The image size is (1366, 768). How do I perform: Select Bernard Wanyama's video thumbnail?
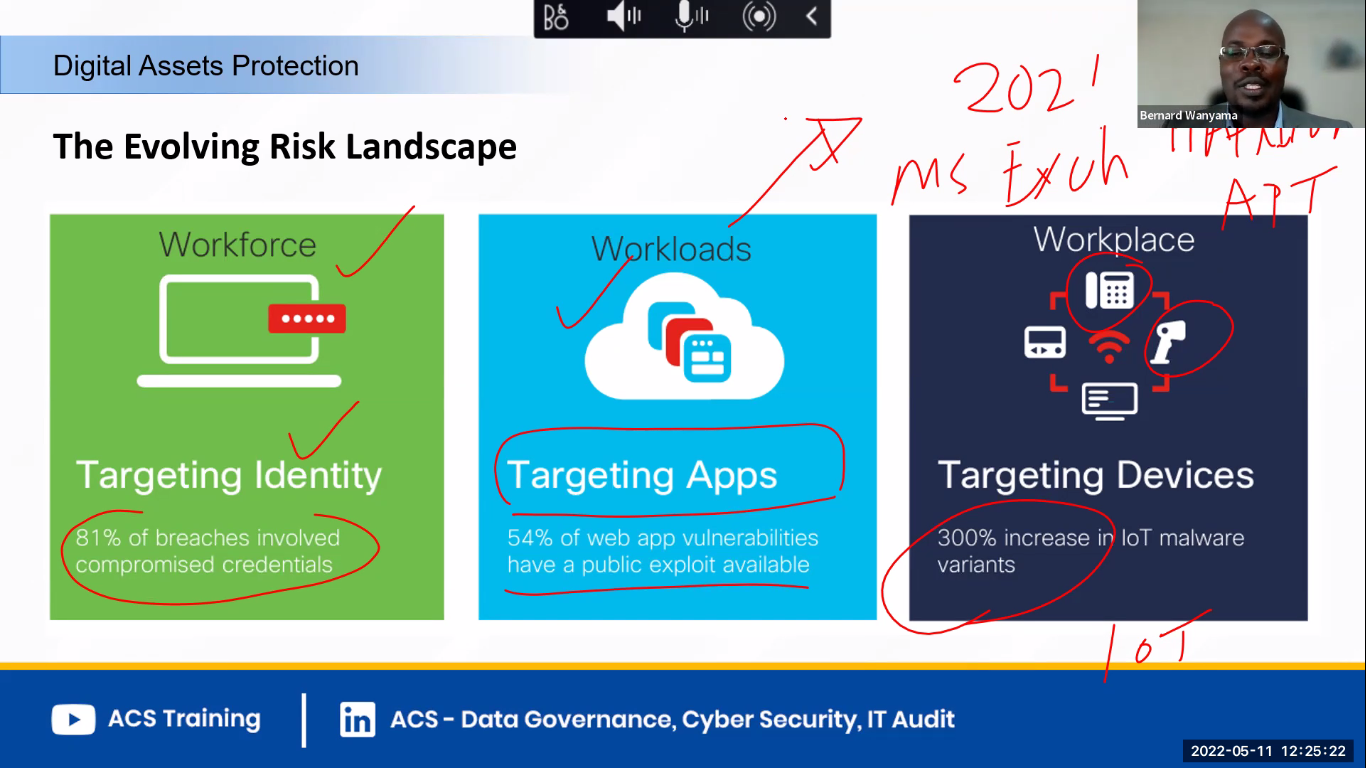[x=1251, y=63]
